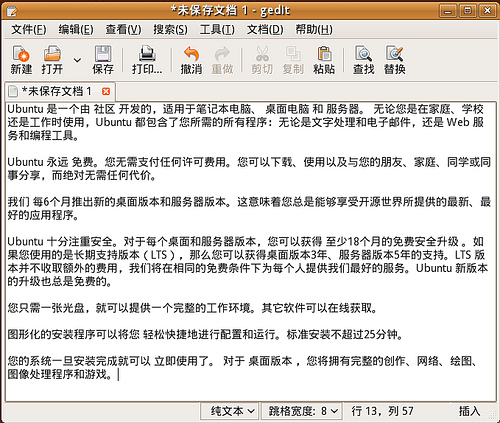Image resolution: width=500 pixels, height=423 pixels.
Task: Click the 打开 (Open) folder icon
Action: click(x=52, y=53)
